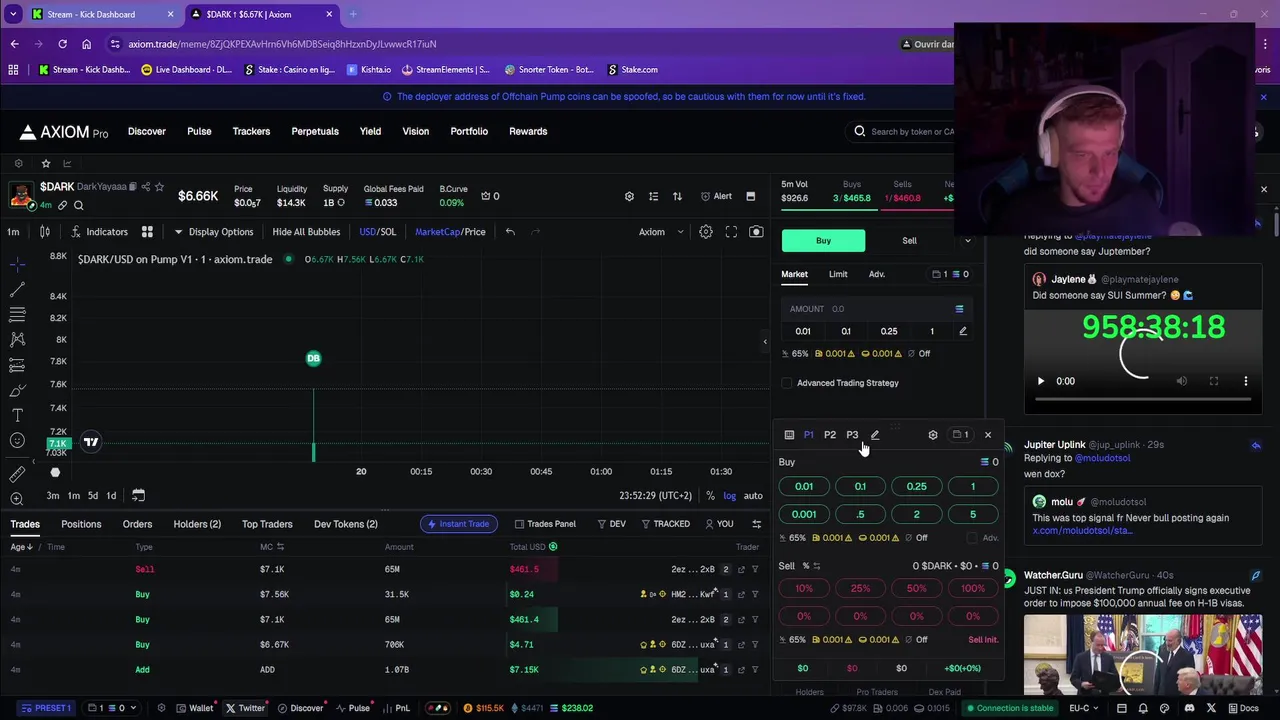Open the 1m timeframe selector
1280x720 pixels.
[x=13, y=232]
